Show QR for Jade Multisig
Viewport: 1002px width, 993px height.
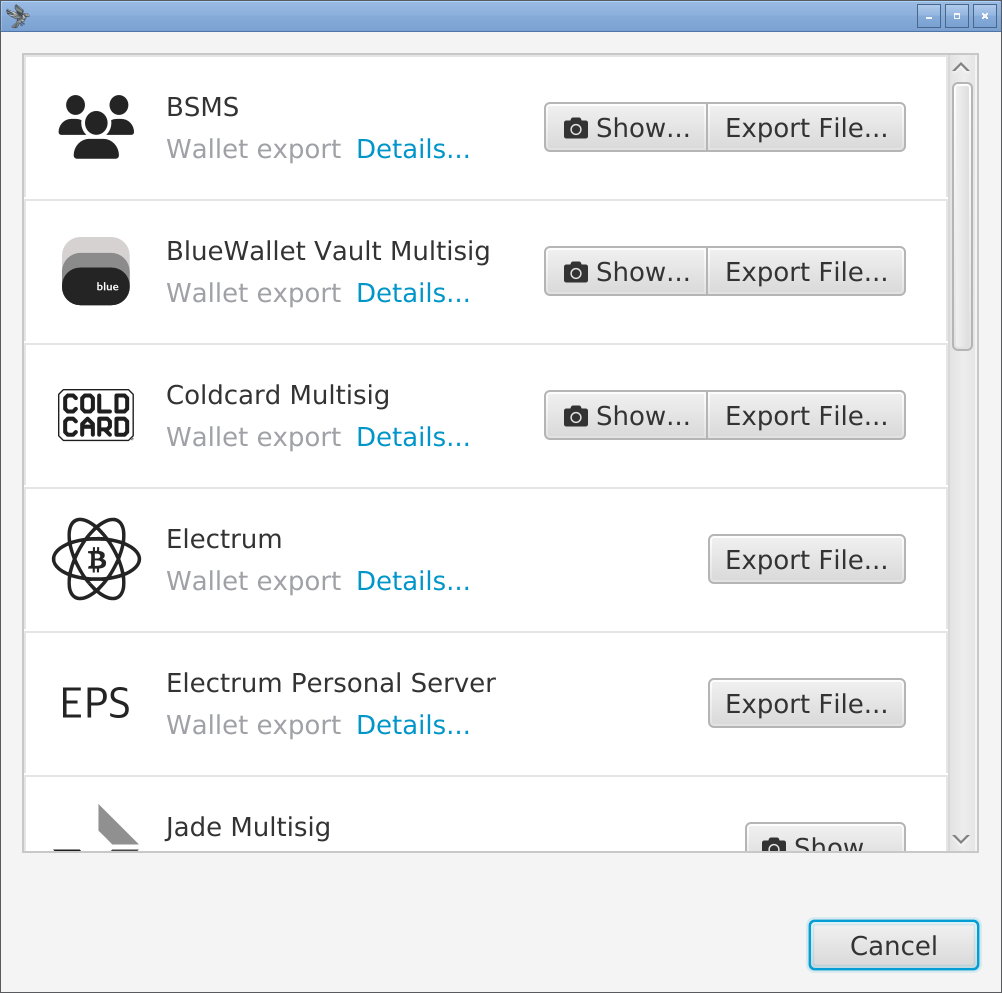tap(825, 837)
